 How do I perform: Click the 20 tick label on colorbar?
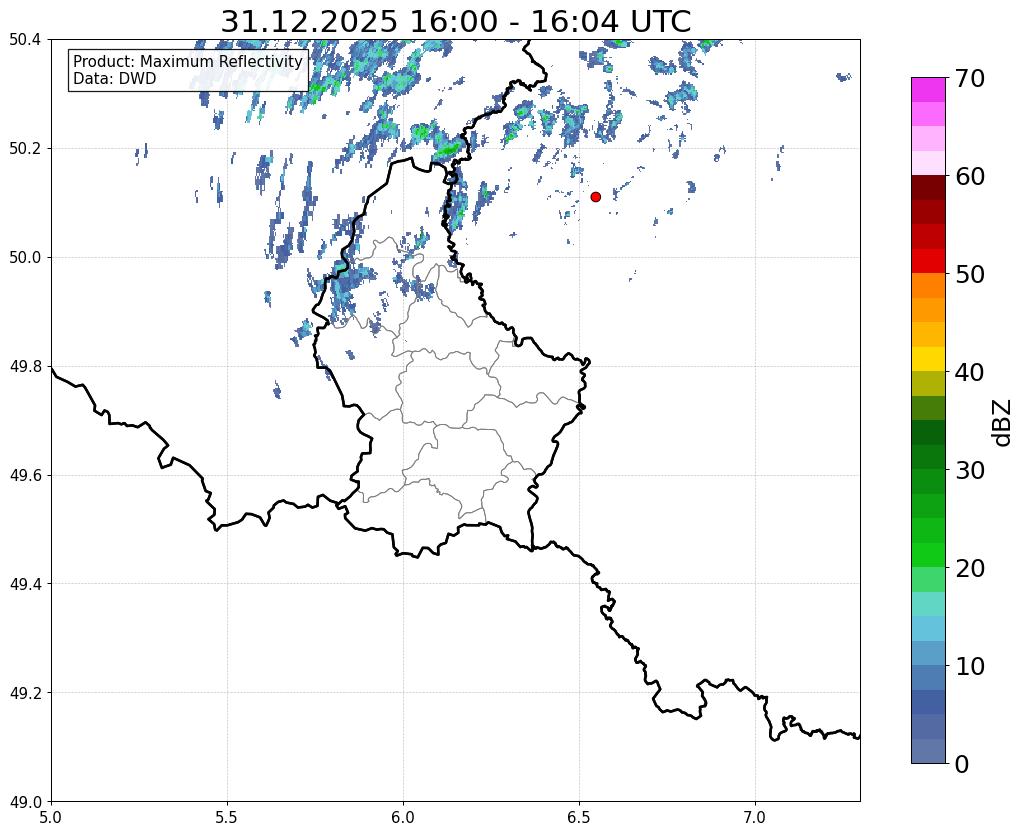tap(970, 568)
